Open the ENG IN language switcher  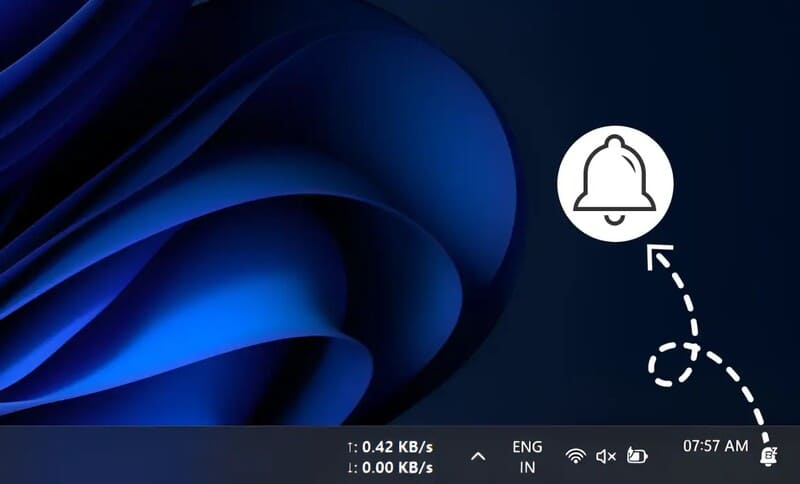coord(528,457)
